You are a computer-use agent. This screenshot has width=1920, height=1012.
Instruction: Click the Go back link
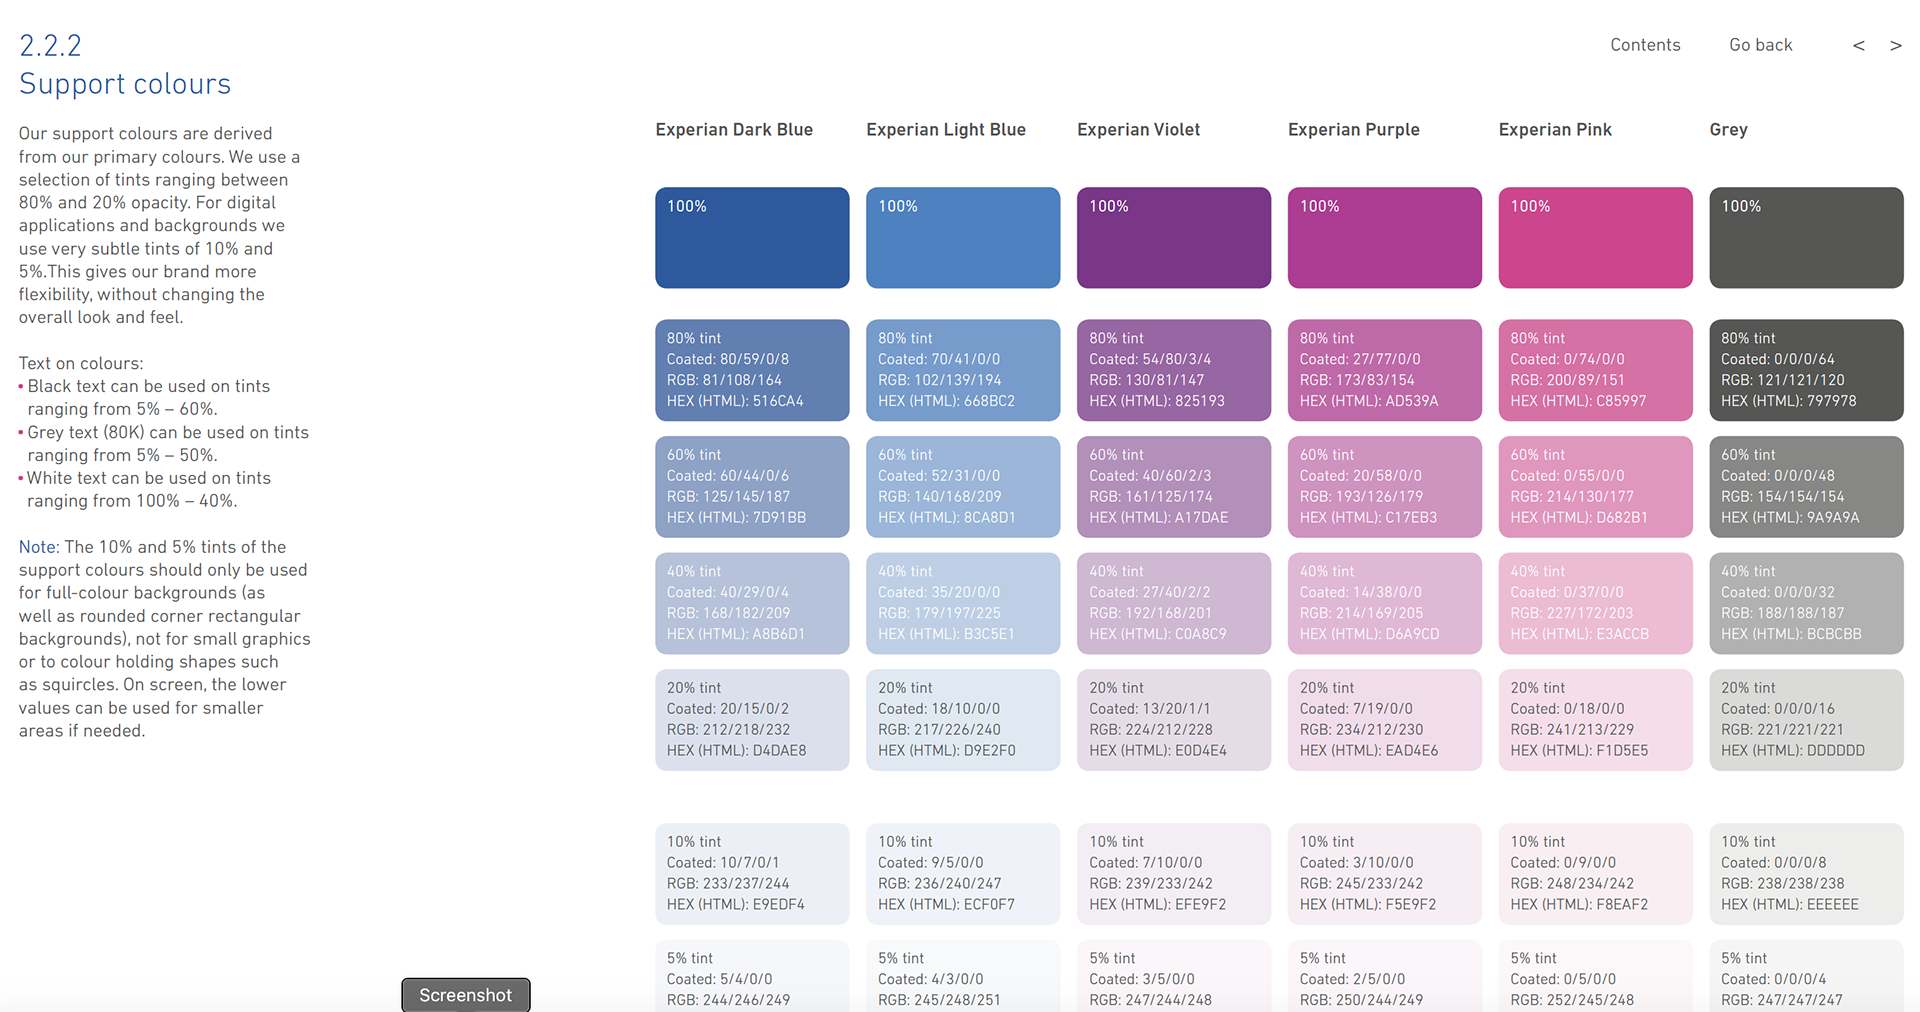1760,45
